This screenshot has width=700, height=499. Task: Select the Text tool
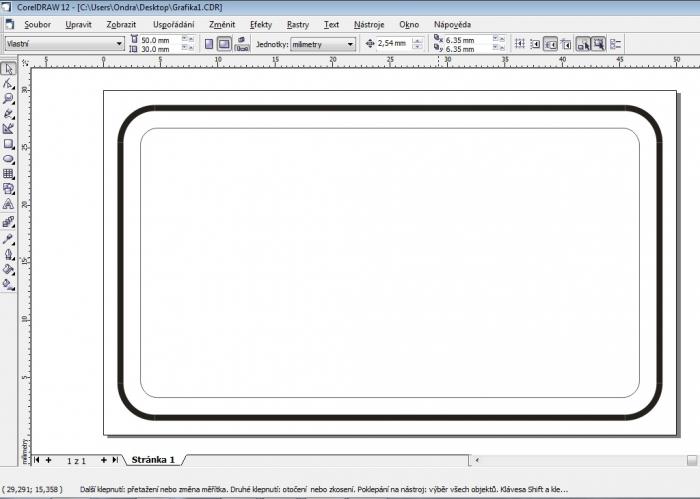[8, 204]
